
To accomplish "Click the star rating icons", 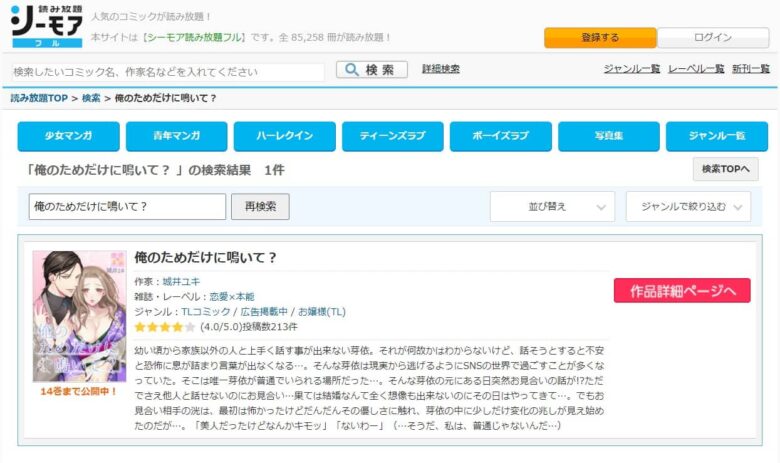I will [165, 327].
